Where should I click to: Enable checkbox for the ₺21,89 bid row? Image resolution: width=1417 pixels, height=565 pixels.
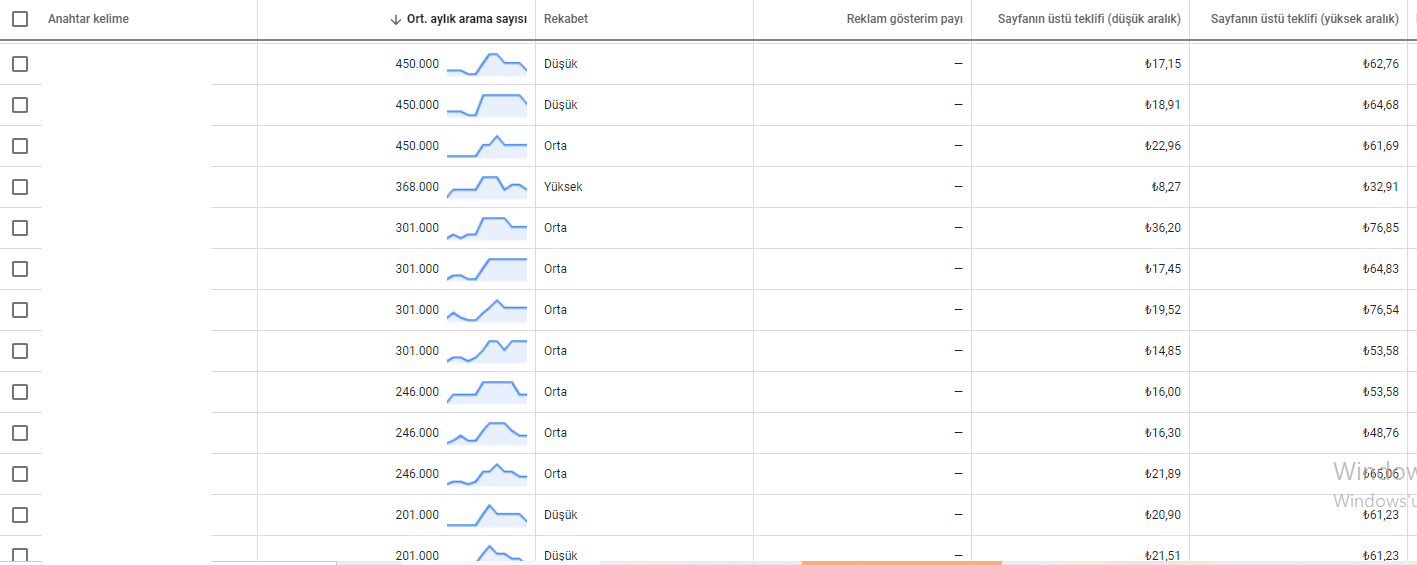(x=20, y=474)
